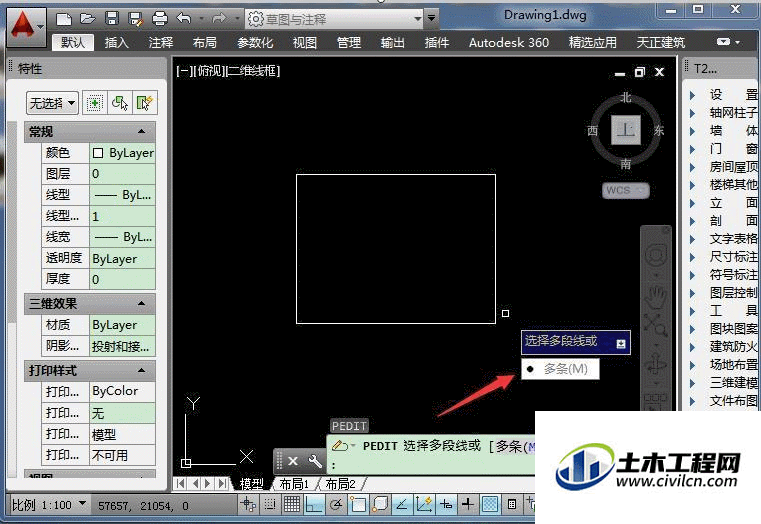Create a new drawing with the New icon
The width and height of the screenshot is (761, 524).
[64, 19]
